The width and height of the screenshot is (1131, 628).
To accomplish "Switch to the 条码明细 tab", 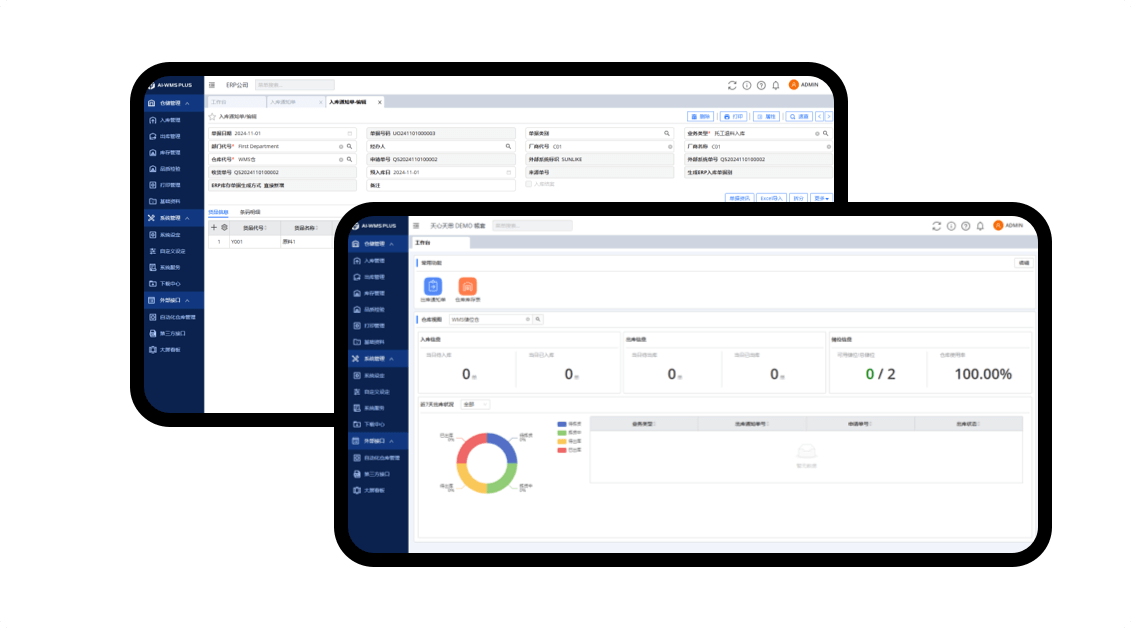I will click(250, 212).
